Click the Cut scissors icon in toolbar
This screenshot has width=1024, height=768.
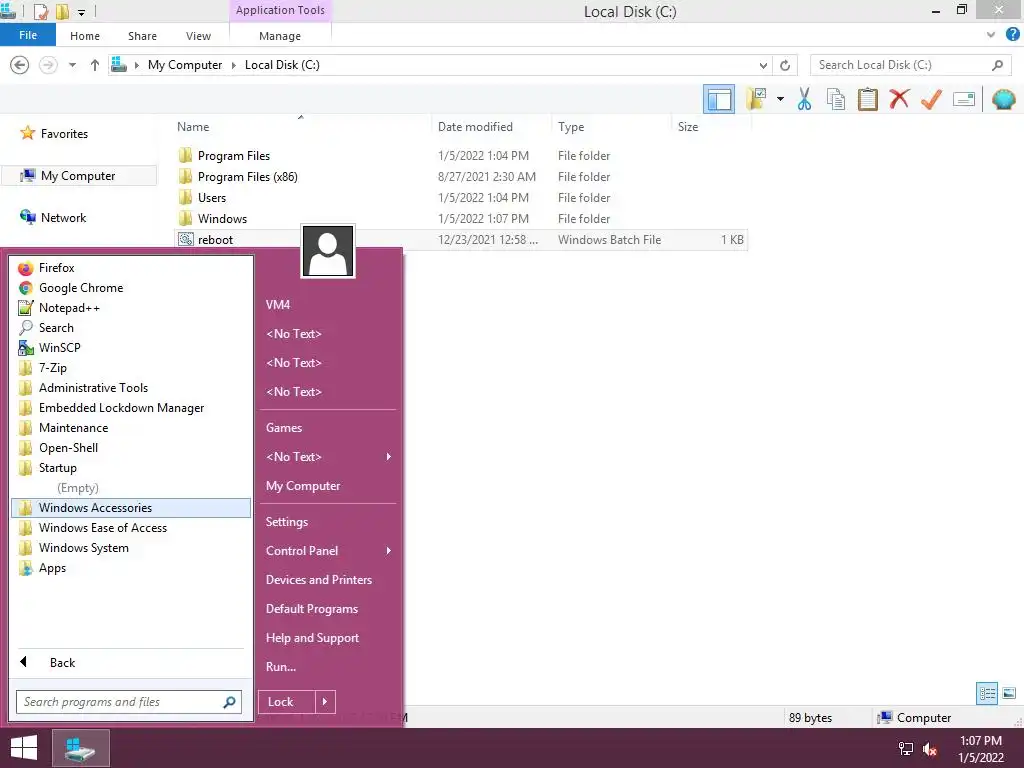(804, 99)
